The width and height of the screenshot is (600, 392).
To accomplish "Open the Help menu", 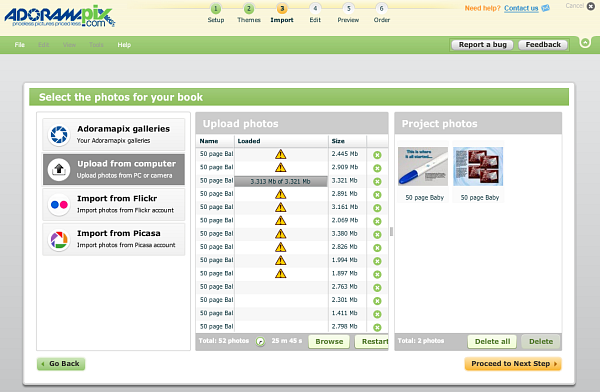I will point(124,45).
